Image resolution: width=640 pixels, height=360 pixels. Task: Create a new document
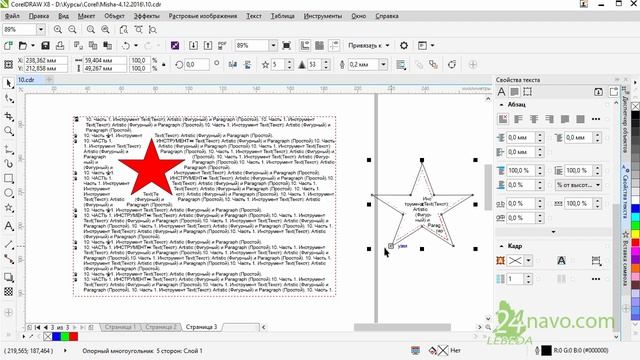coord(8,46)
